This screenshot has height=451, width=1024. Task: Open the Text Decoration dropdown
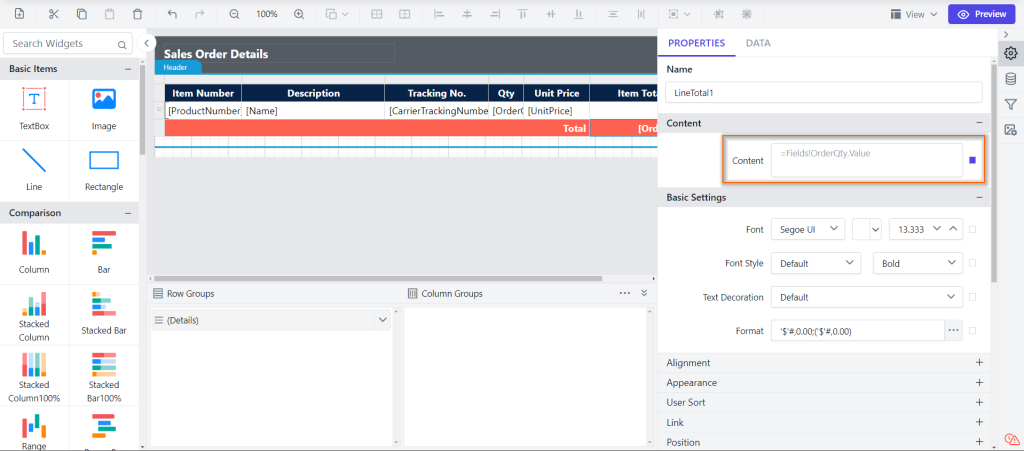pos(867,297)
